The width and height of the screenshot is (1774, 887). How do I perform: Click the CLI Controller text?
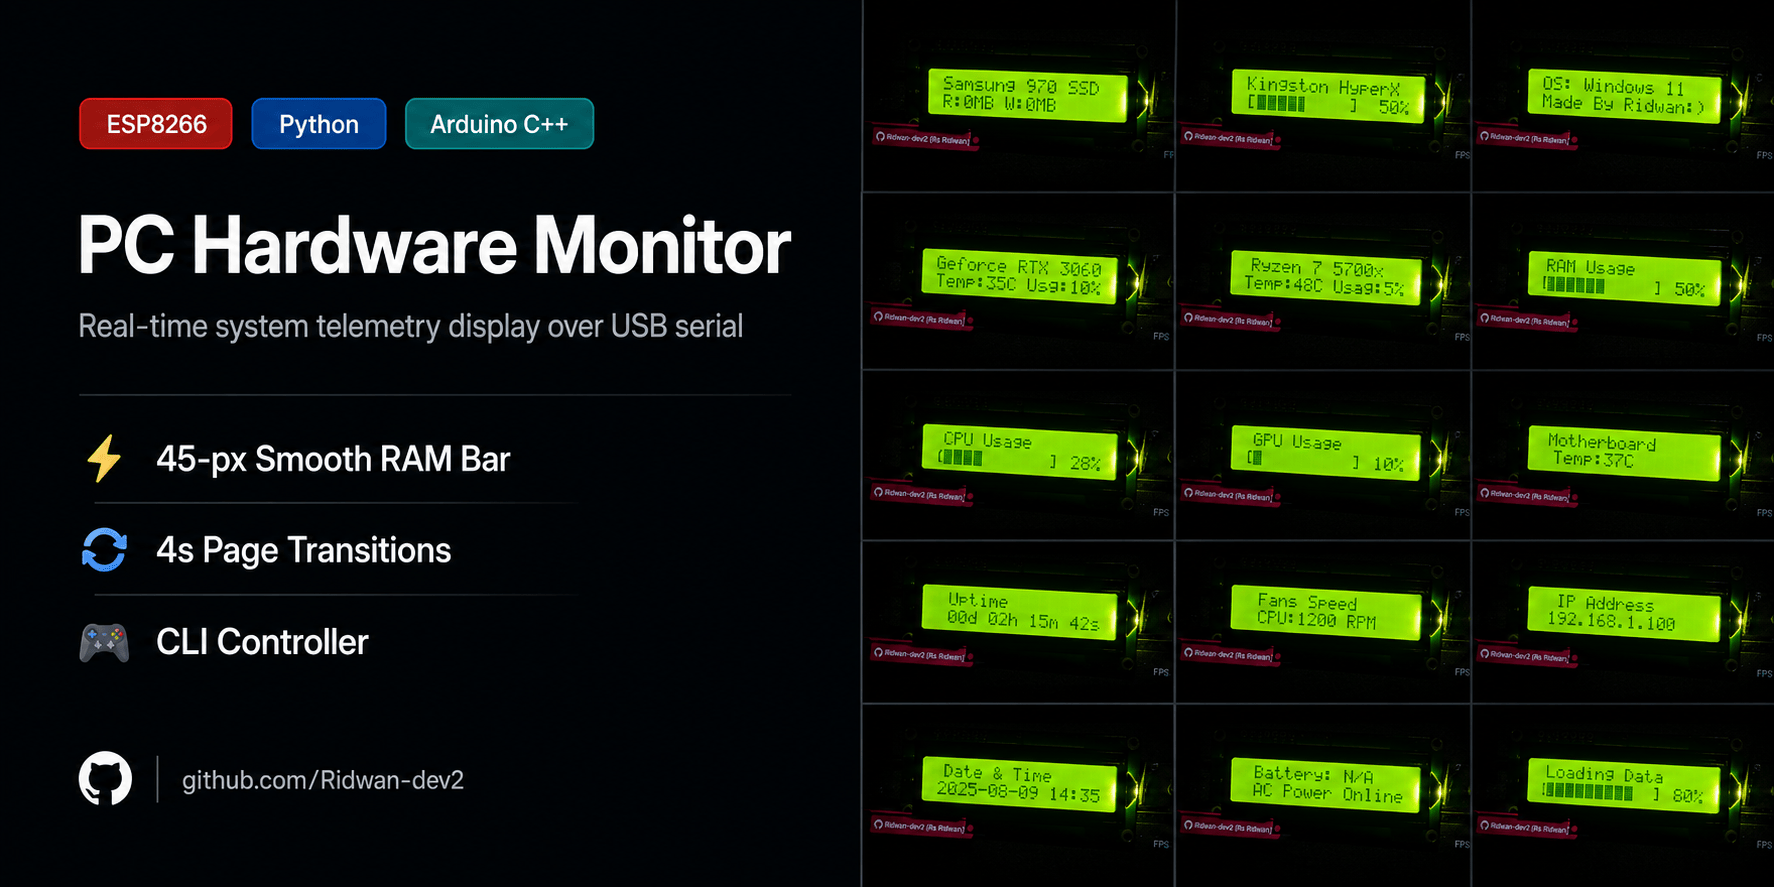tap(262, 642)
